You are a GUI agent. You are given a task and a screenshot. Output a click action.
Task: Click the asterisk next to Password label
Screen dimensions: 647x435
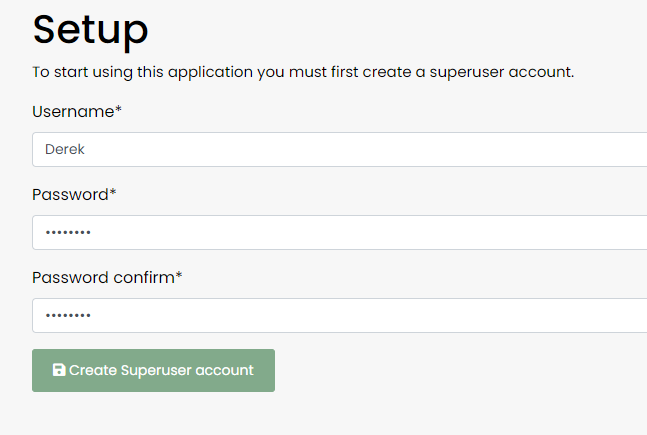[114, 193]
